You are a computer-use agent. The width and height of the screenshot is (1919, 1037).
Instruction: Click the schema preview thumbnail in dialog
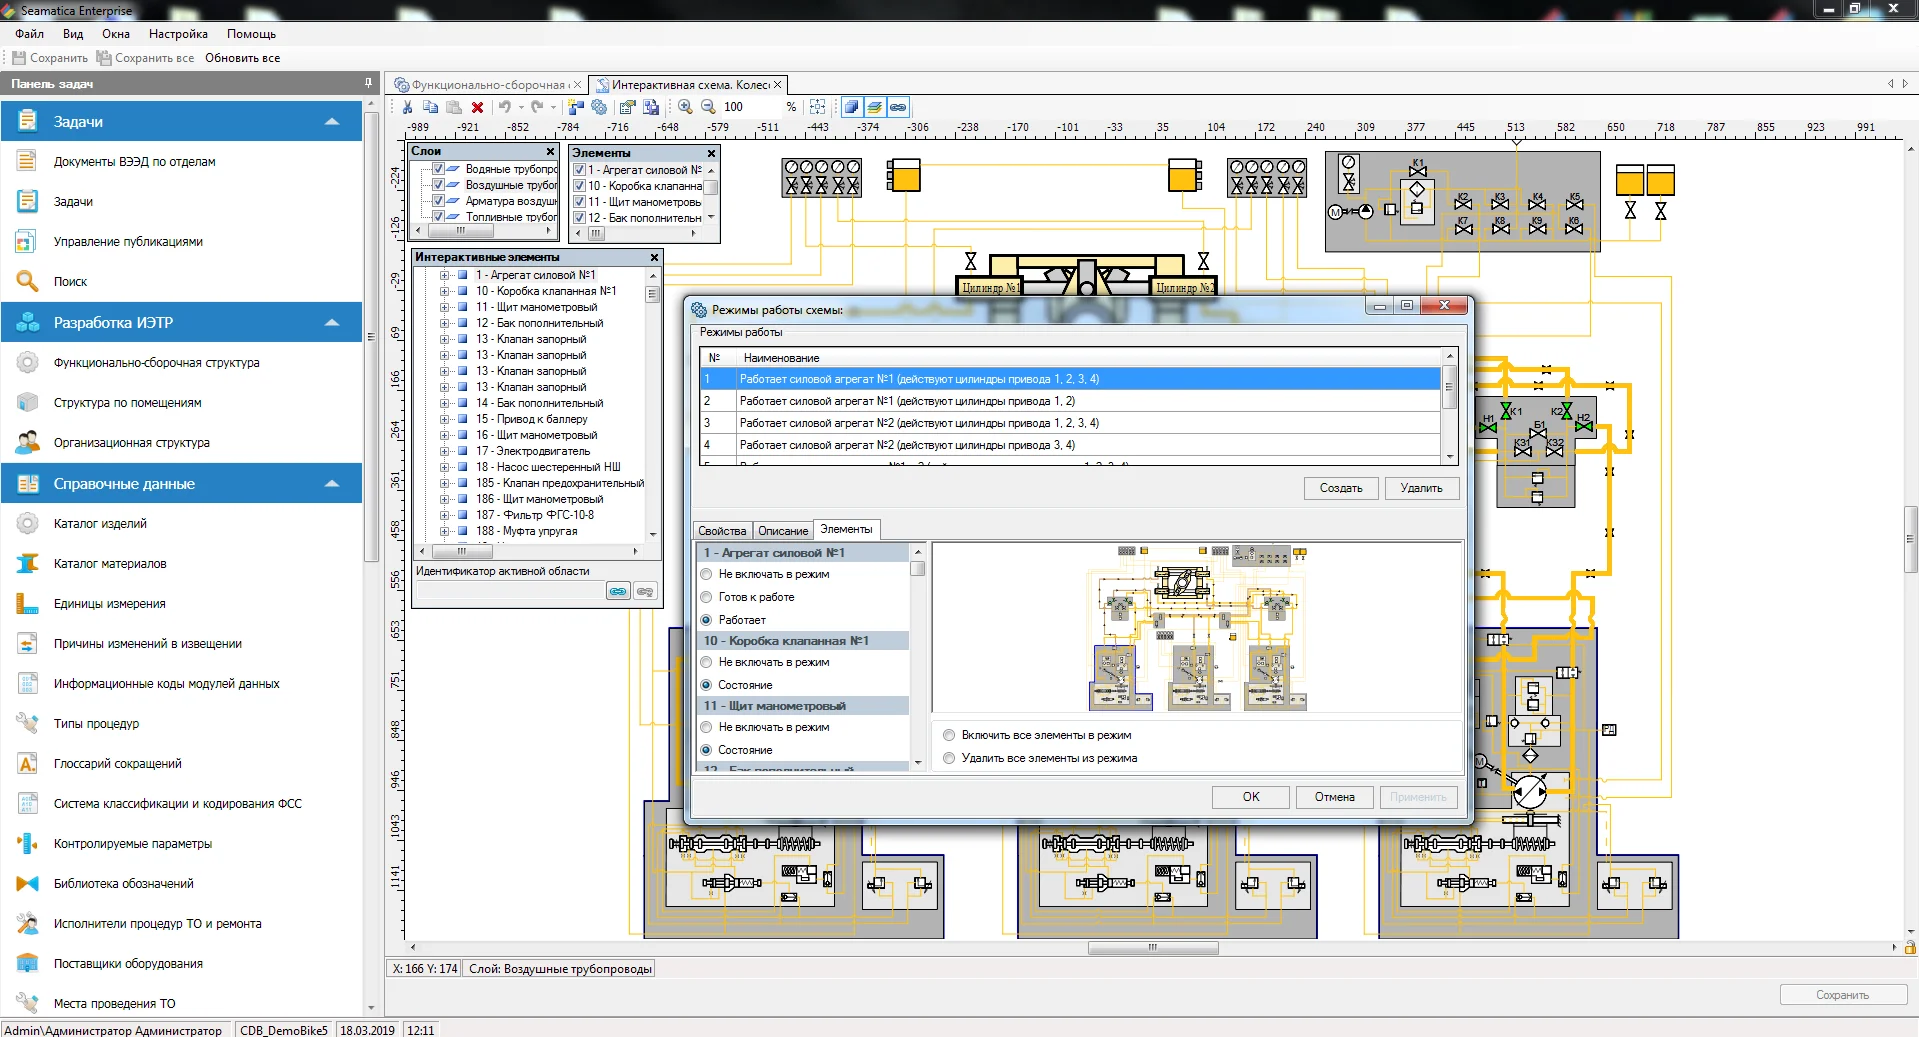(1197, 628)
